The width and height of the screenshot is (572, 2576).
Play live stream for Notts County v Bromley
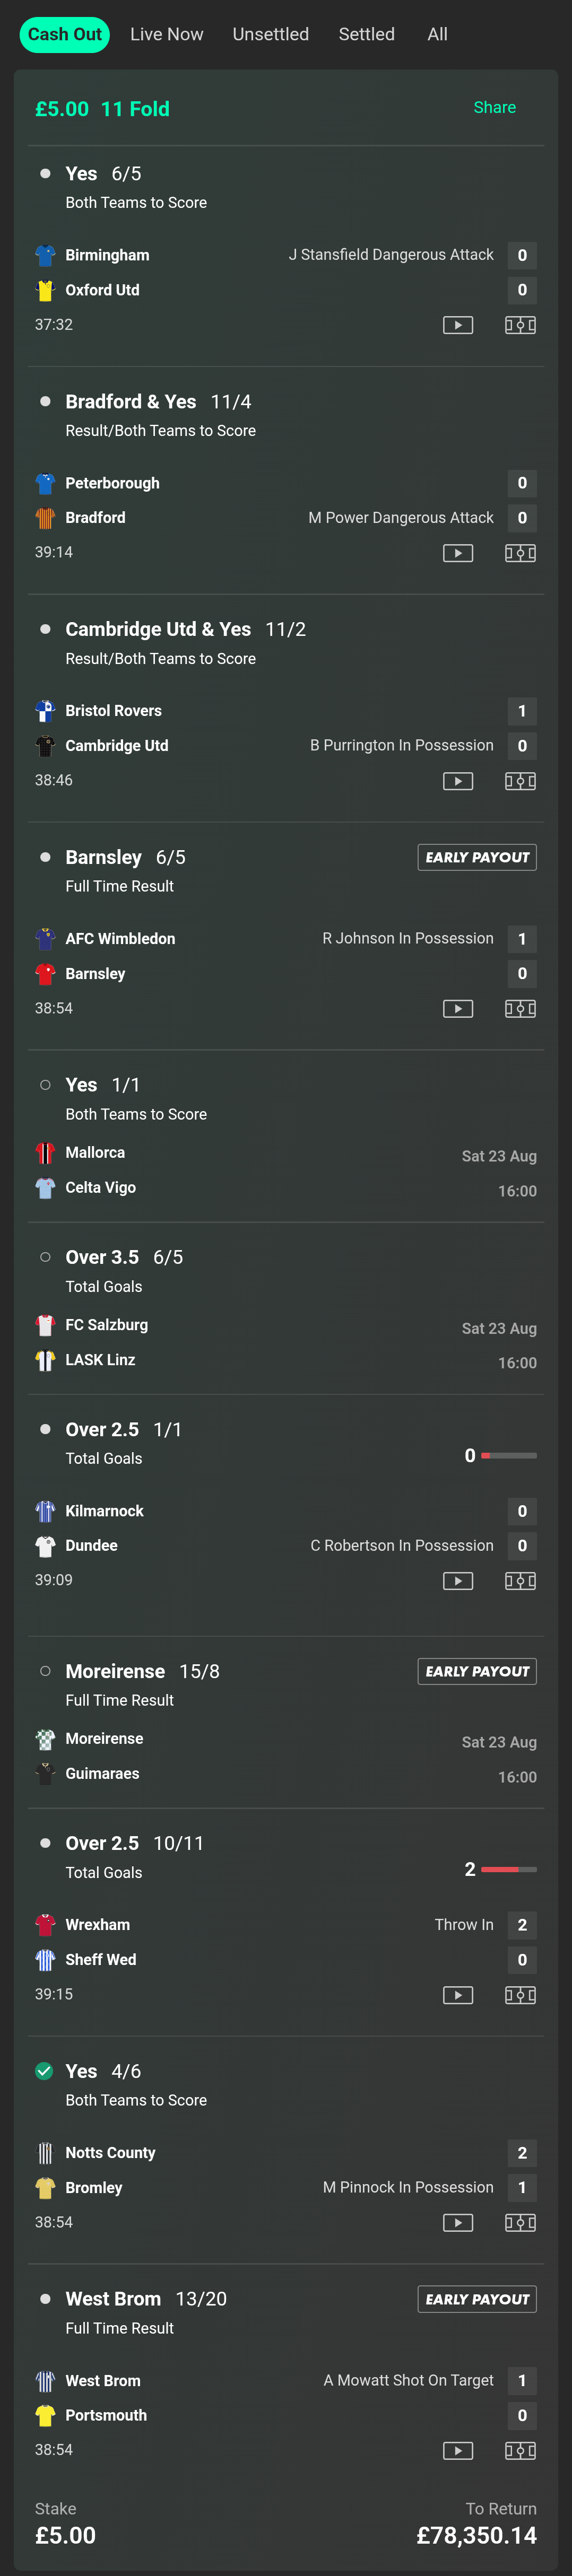pos(458,2223)
